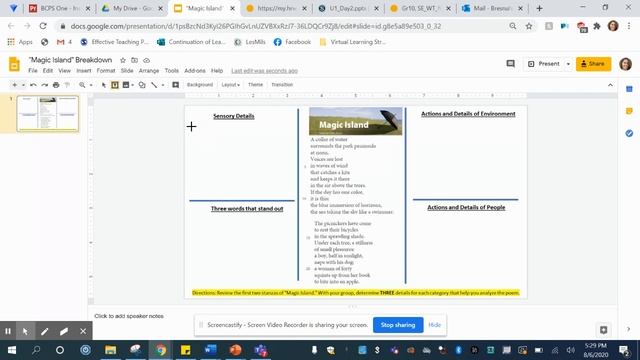Screen dimensions: 640x360
Task: Select the Screencastify eraser tool
Action: coord(64,331)
